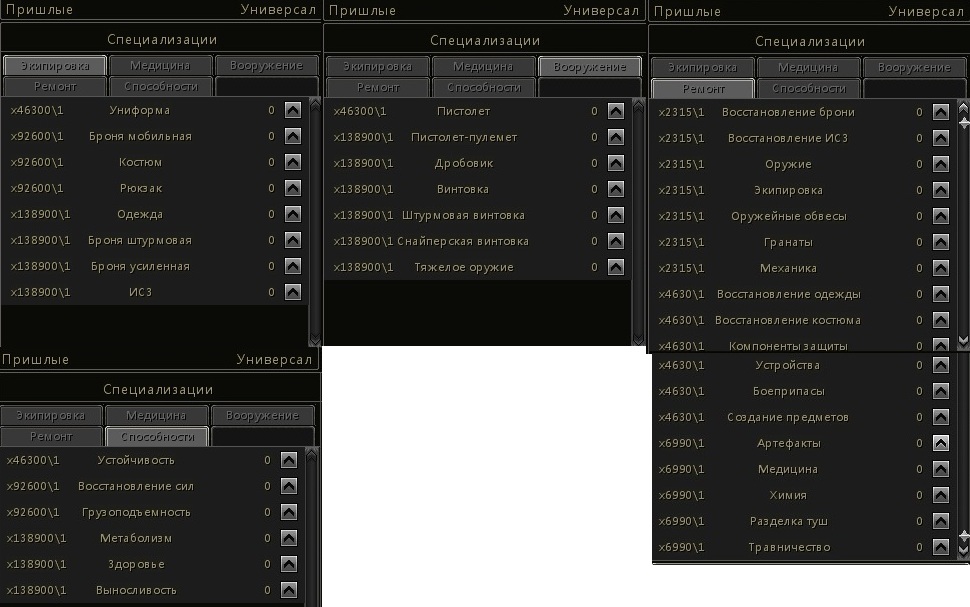Hit the up arrow next to Восстановление брони
Viewport: 970px width, 607px height.
(x=940, y=112)
